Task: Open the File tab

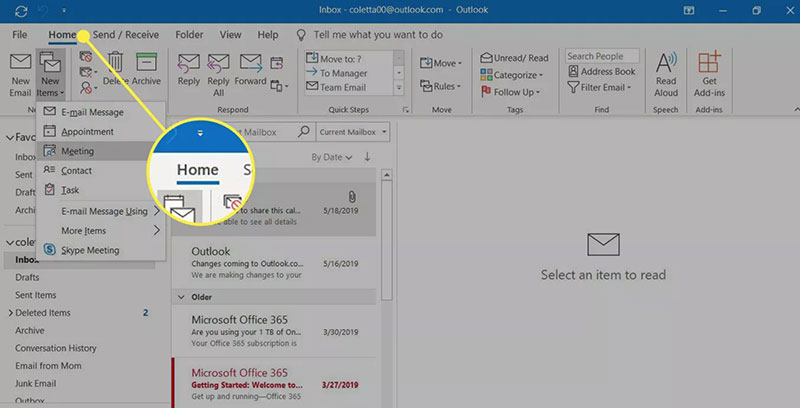Action: tap(19, 35)
